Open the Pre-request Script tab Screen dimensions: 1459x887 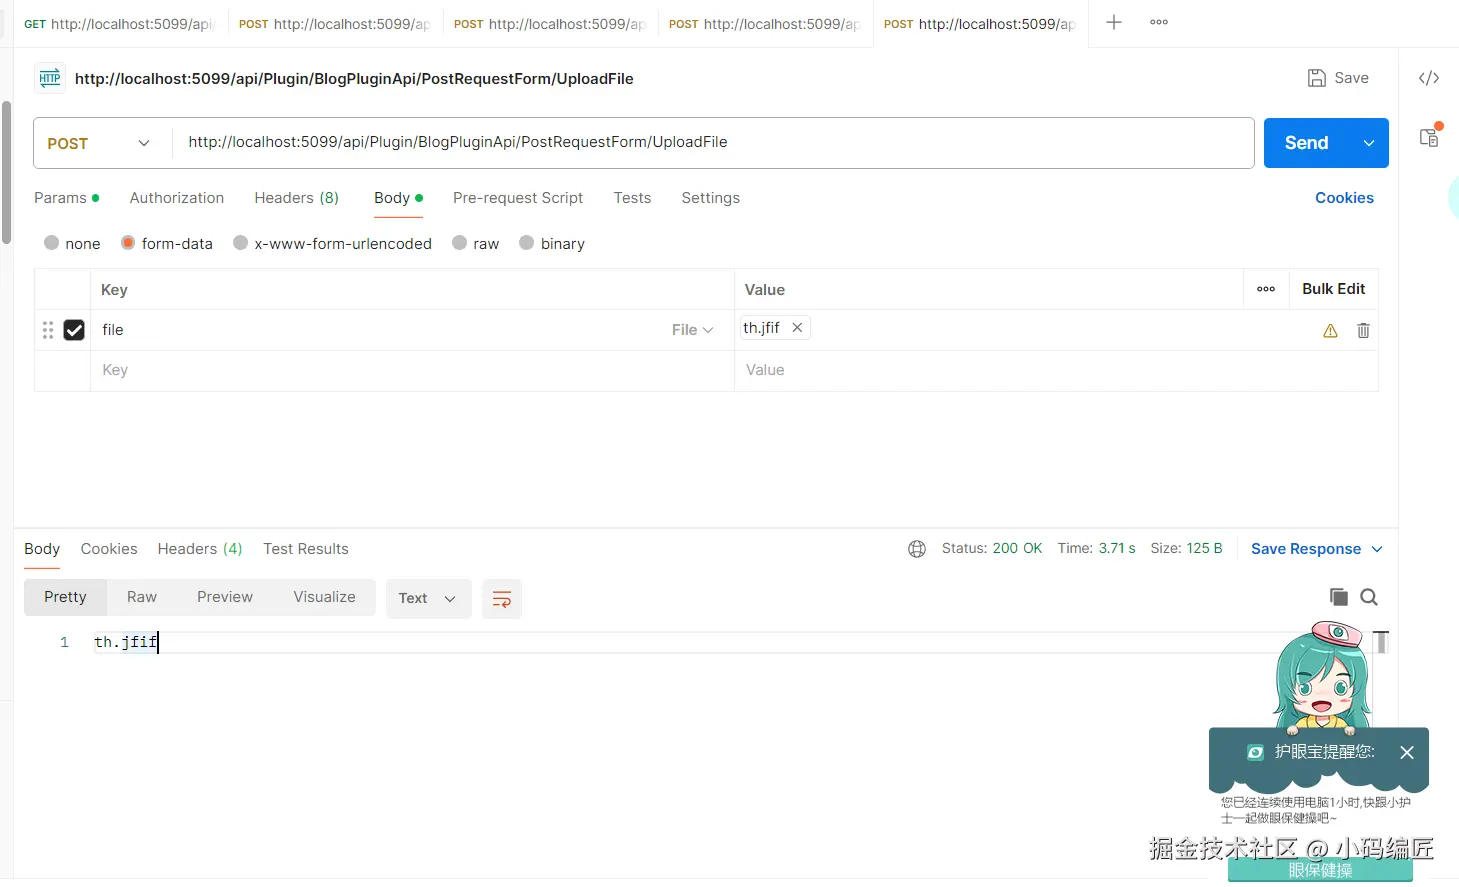[x=518, y=198]
